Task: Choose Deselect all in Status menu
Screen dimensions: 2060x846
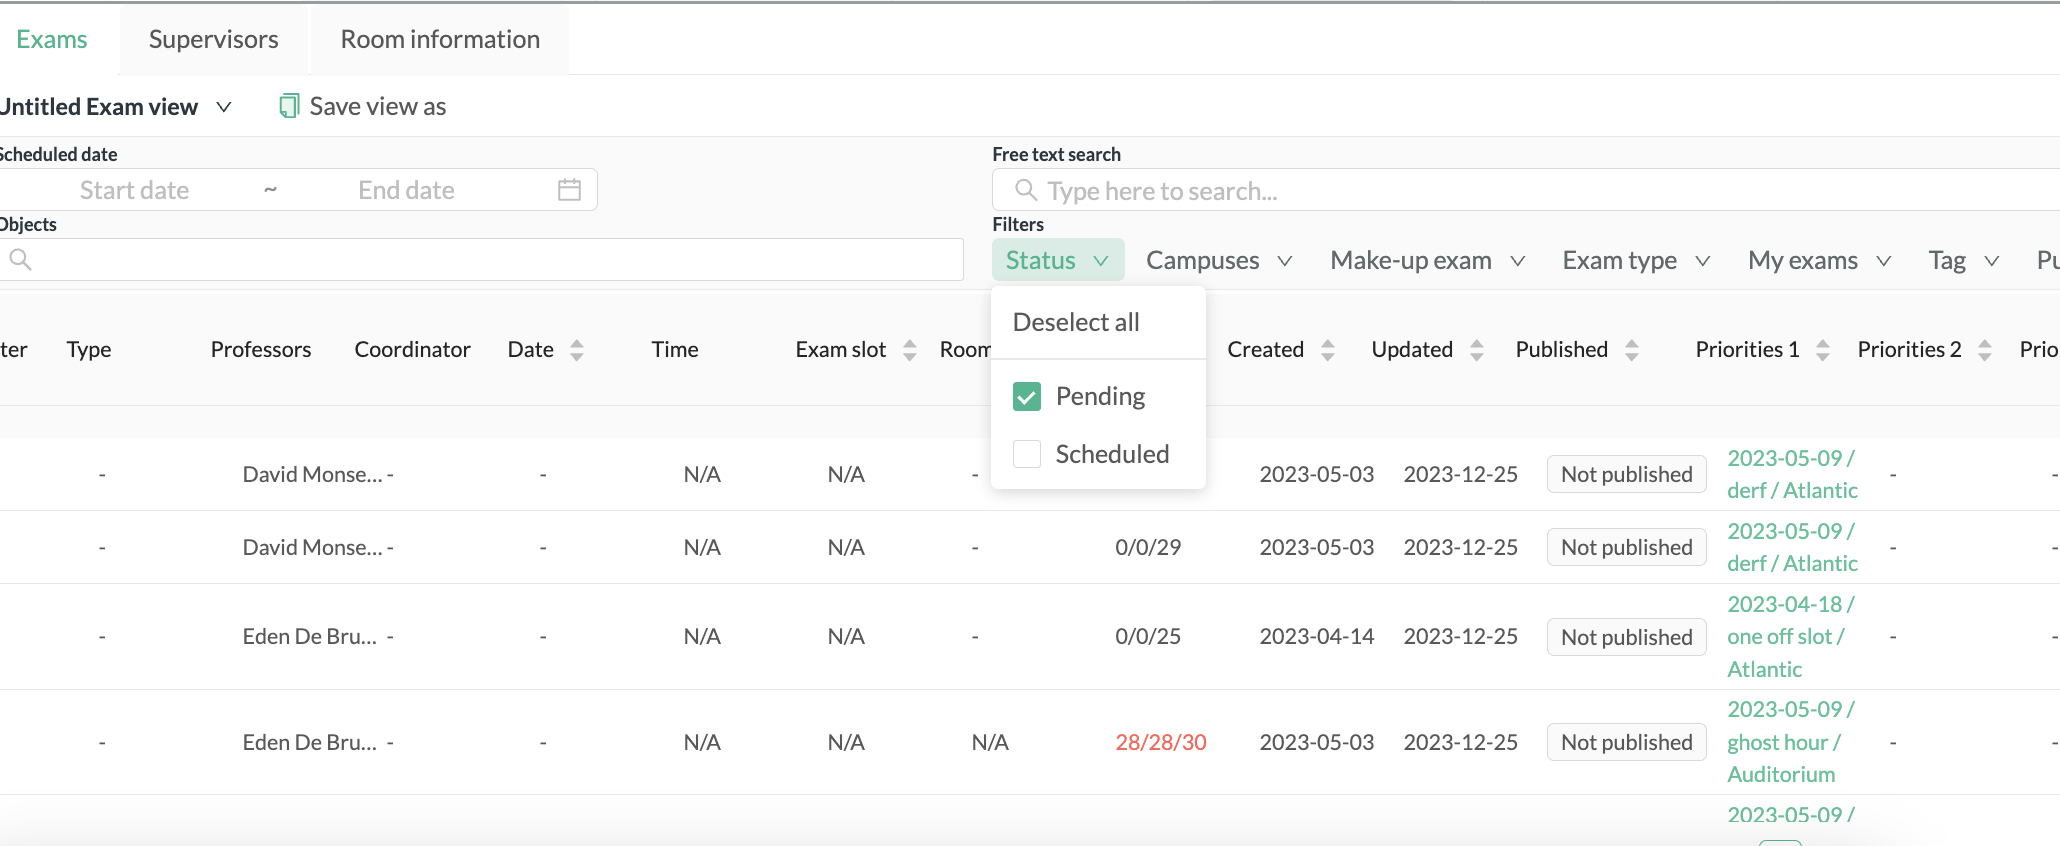Action: click(1076, 322)
